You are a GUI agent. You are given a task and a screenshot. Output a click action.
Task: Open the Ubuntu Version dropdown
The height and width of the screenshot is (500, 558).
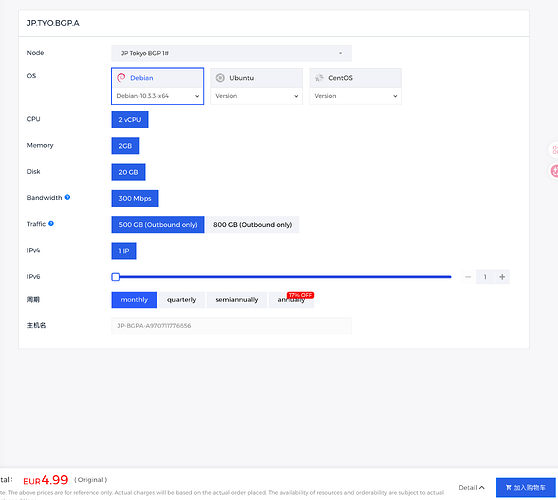(x=256, y=96)
